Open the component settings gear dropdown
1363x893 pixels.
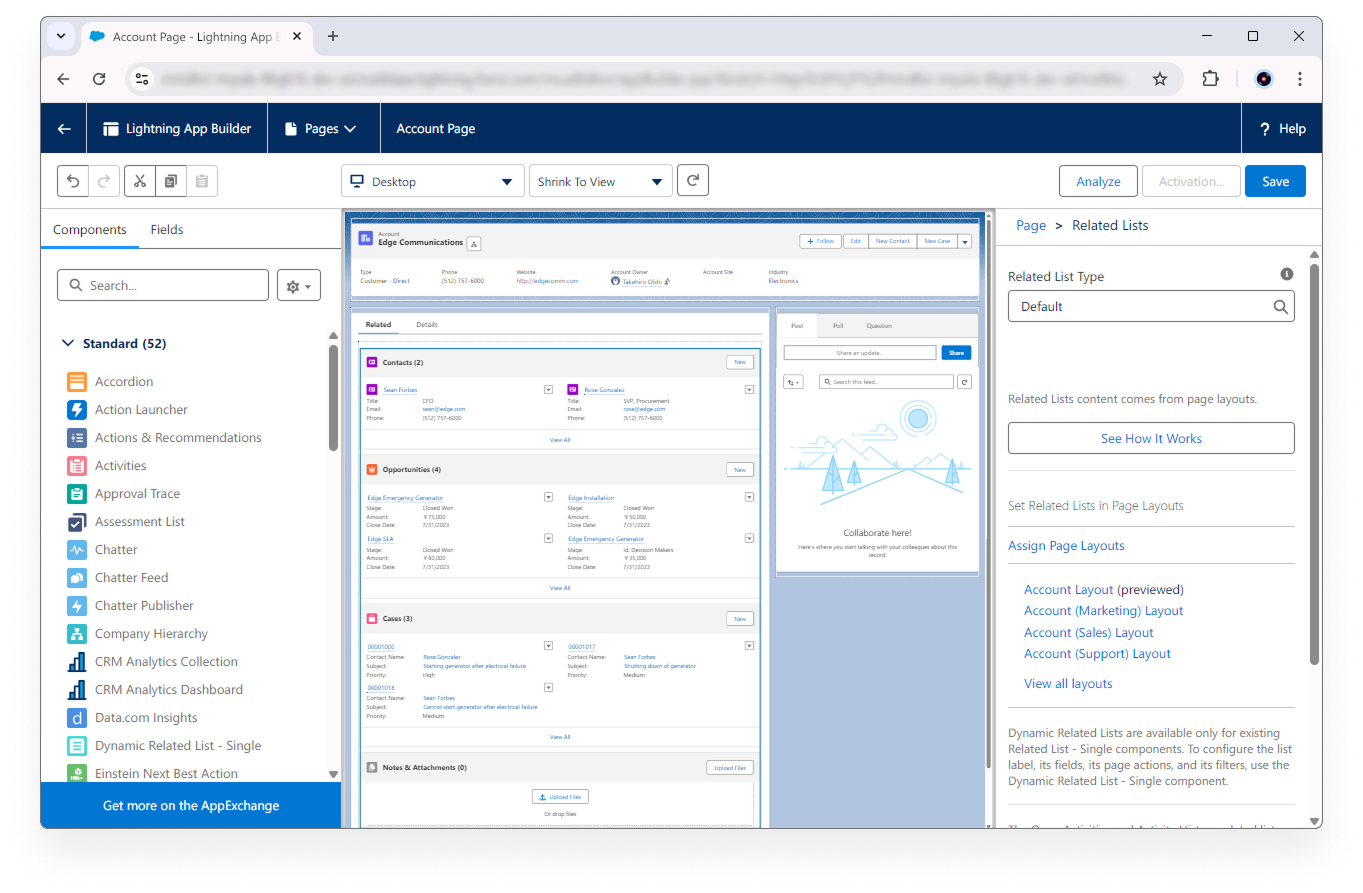point(299,286)
